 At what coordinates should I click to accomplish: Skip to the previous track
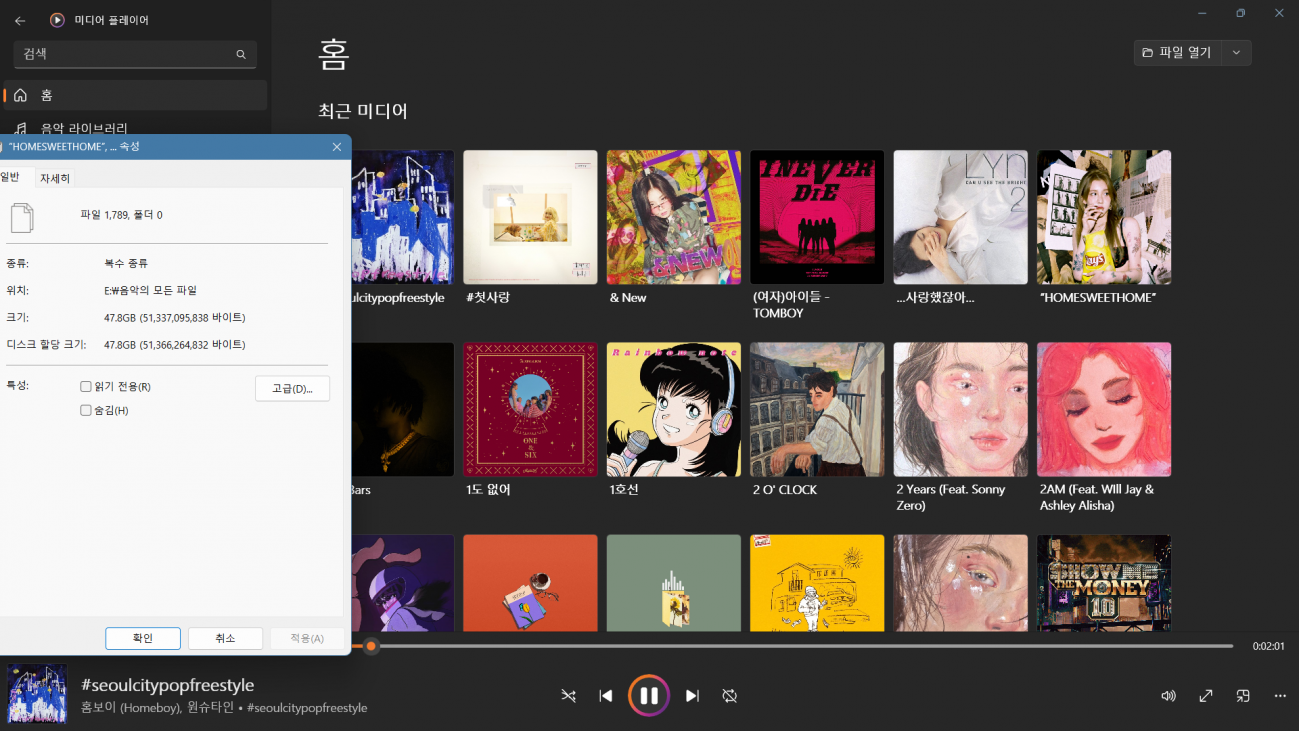point(605,696)
